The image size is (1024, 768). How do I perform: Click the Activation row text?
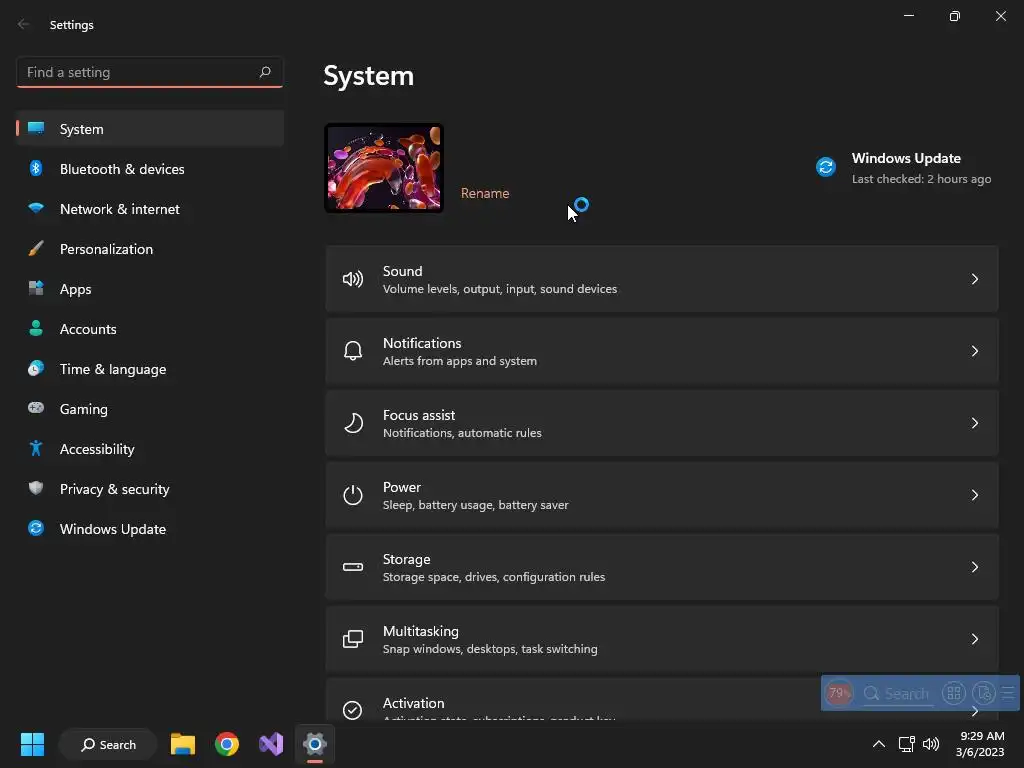pos(413,703)
